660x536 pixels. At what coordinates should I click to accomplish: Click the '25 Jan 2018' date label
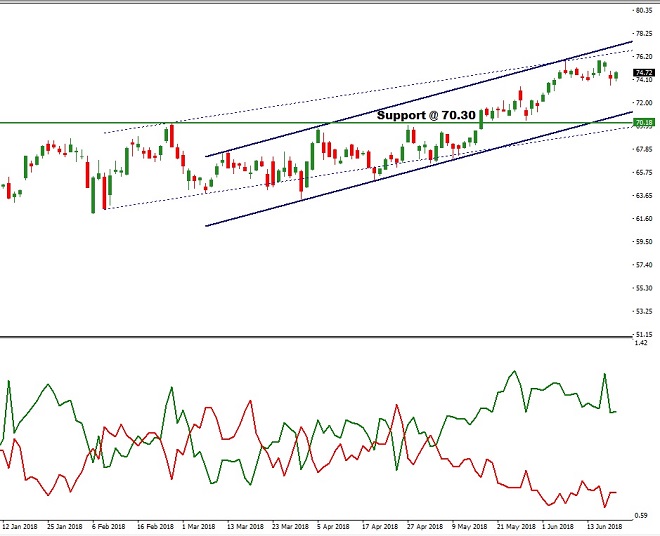point(64,527)
